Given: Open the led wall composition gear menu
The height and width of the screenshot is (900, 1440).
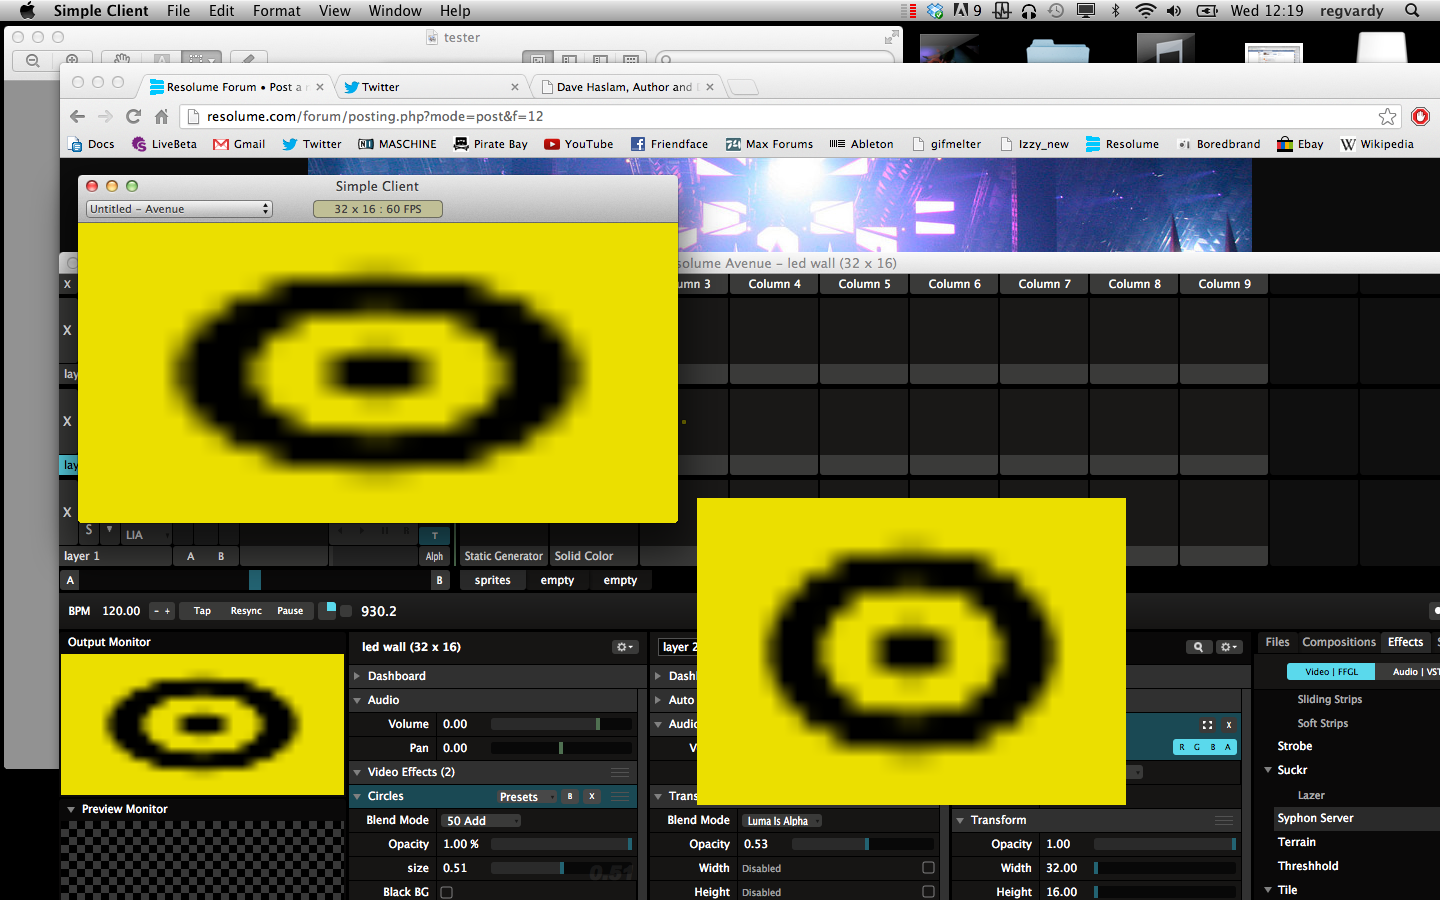Looking at the screenshot, I should click(624, 647).
